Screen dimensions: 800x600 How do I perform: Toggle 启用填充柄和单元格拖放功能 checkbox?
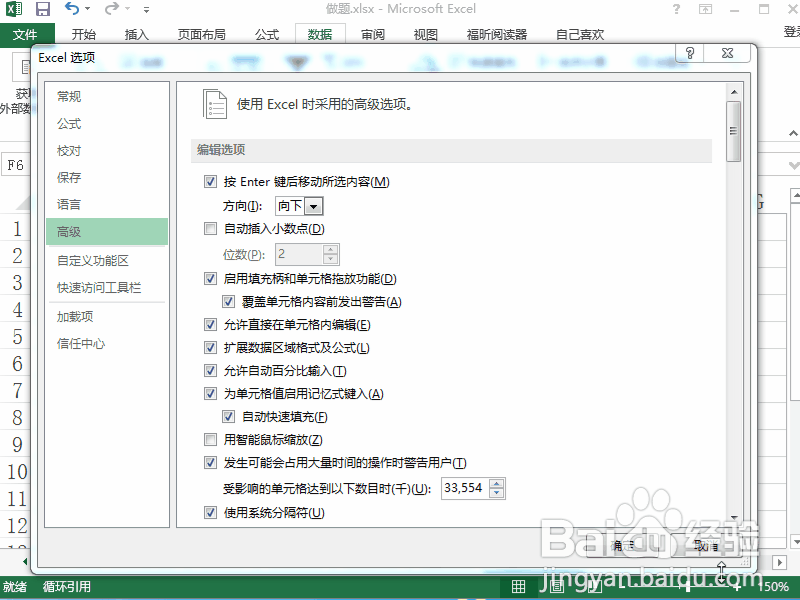(210, 279)
